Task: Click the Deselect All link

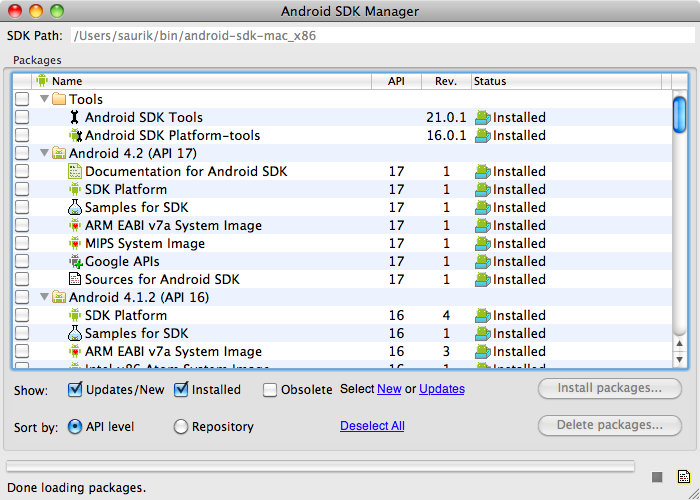Action: (x=372, y=426)
